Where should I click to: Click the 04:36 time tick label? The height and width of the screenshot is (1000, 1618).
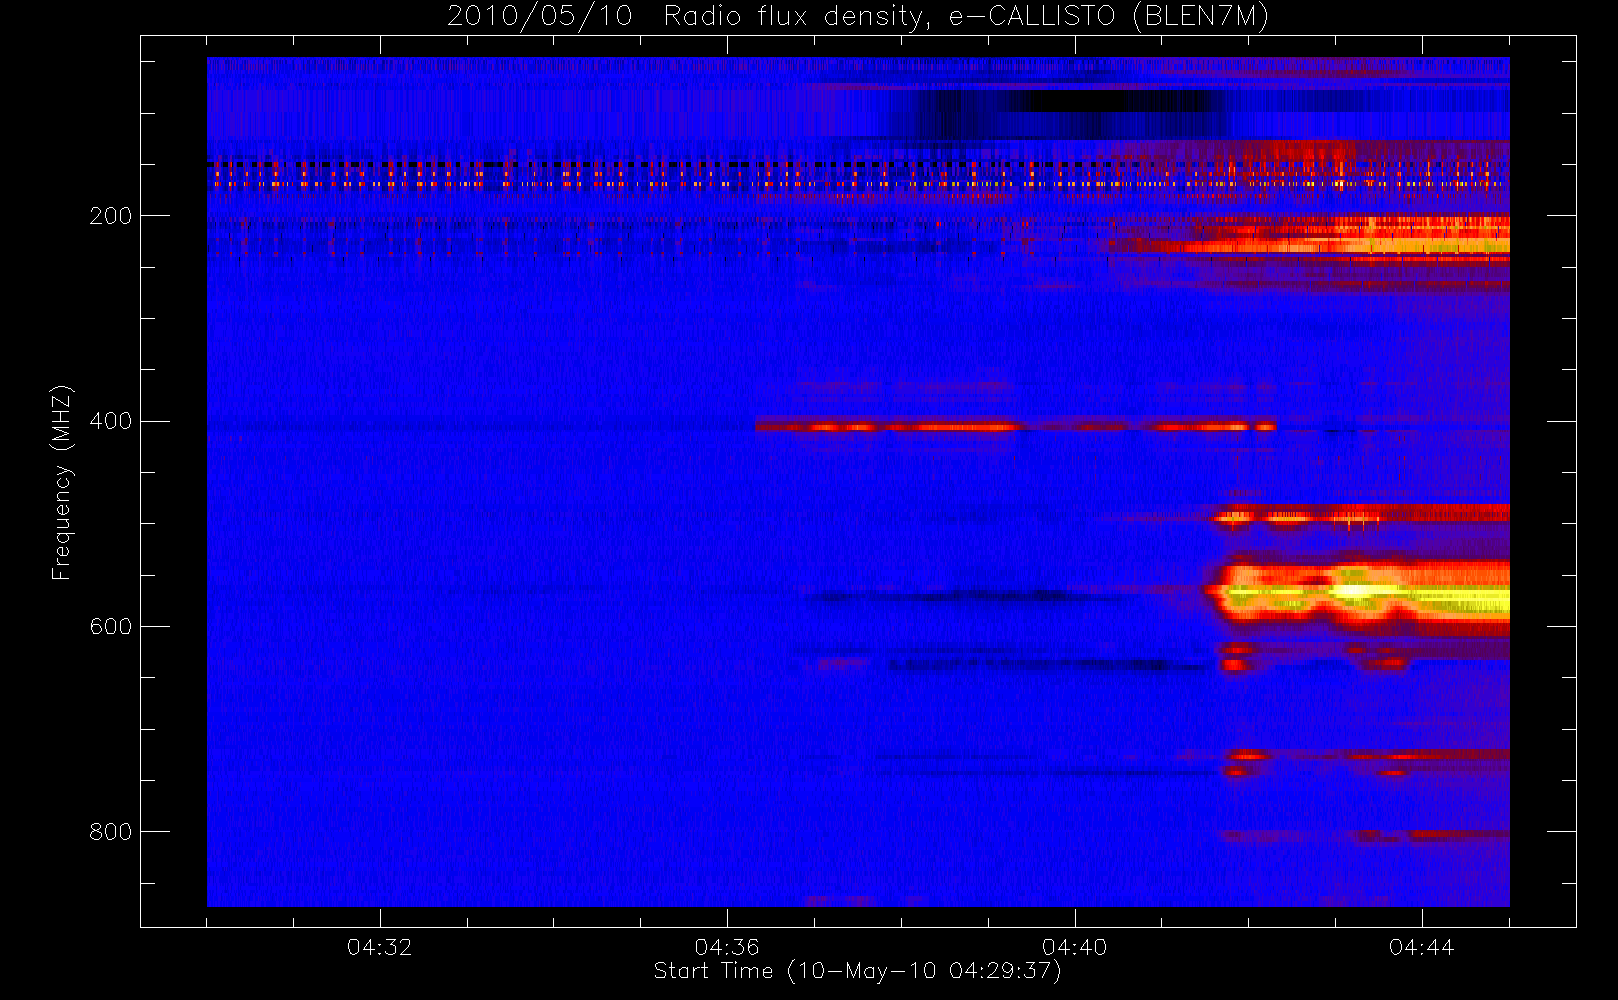tap(727, 947)
